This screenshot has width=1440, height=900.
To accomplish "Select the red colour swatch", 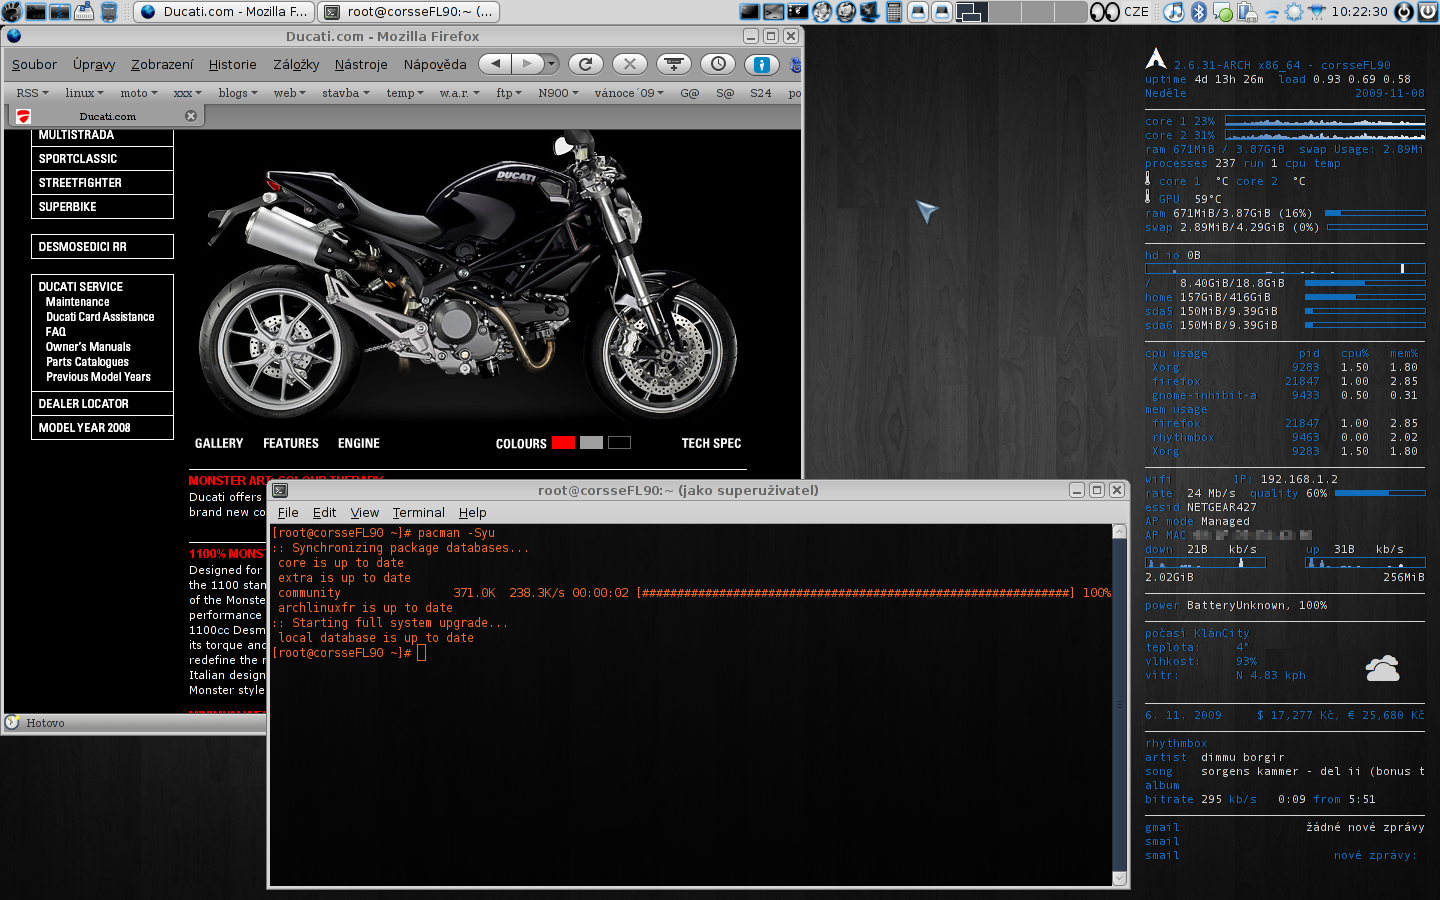I will 563,442.
